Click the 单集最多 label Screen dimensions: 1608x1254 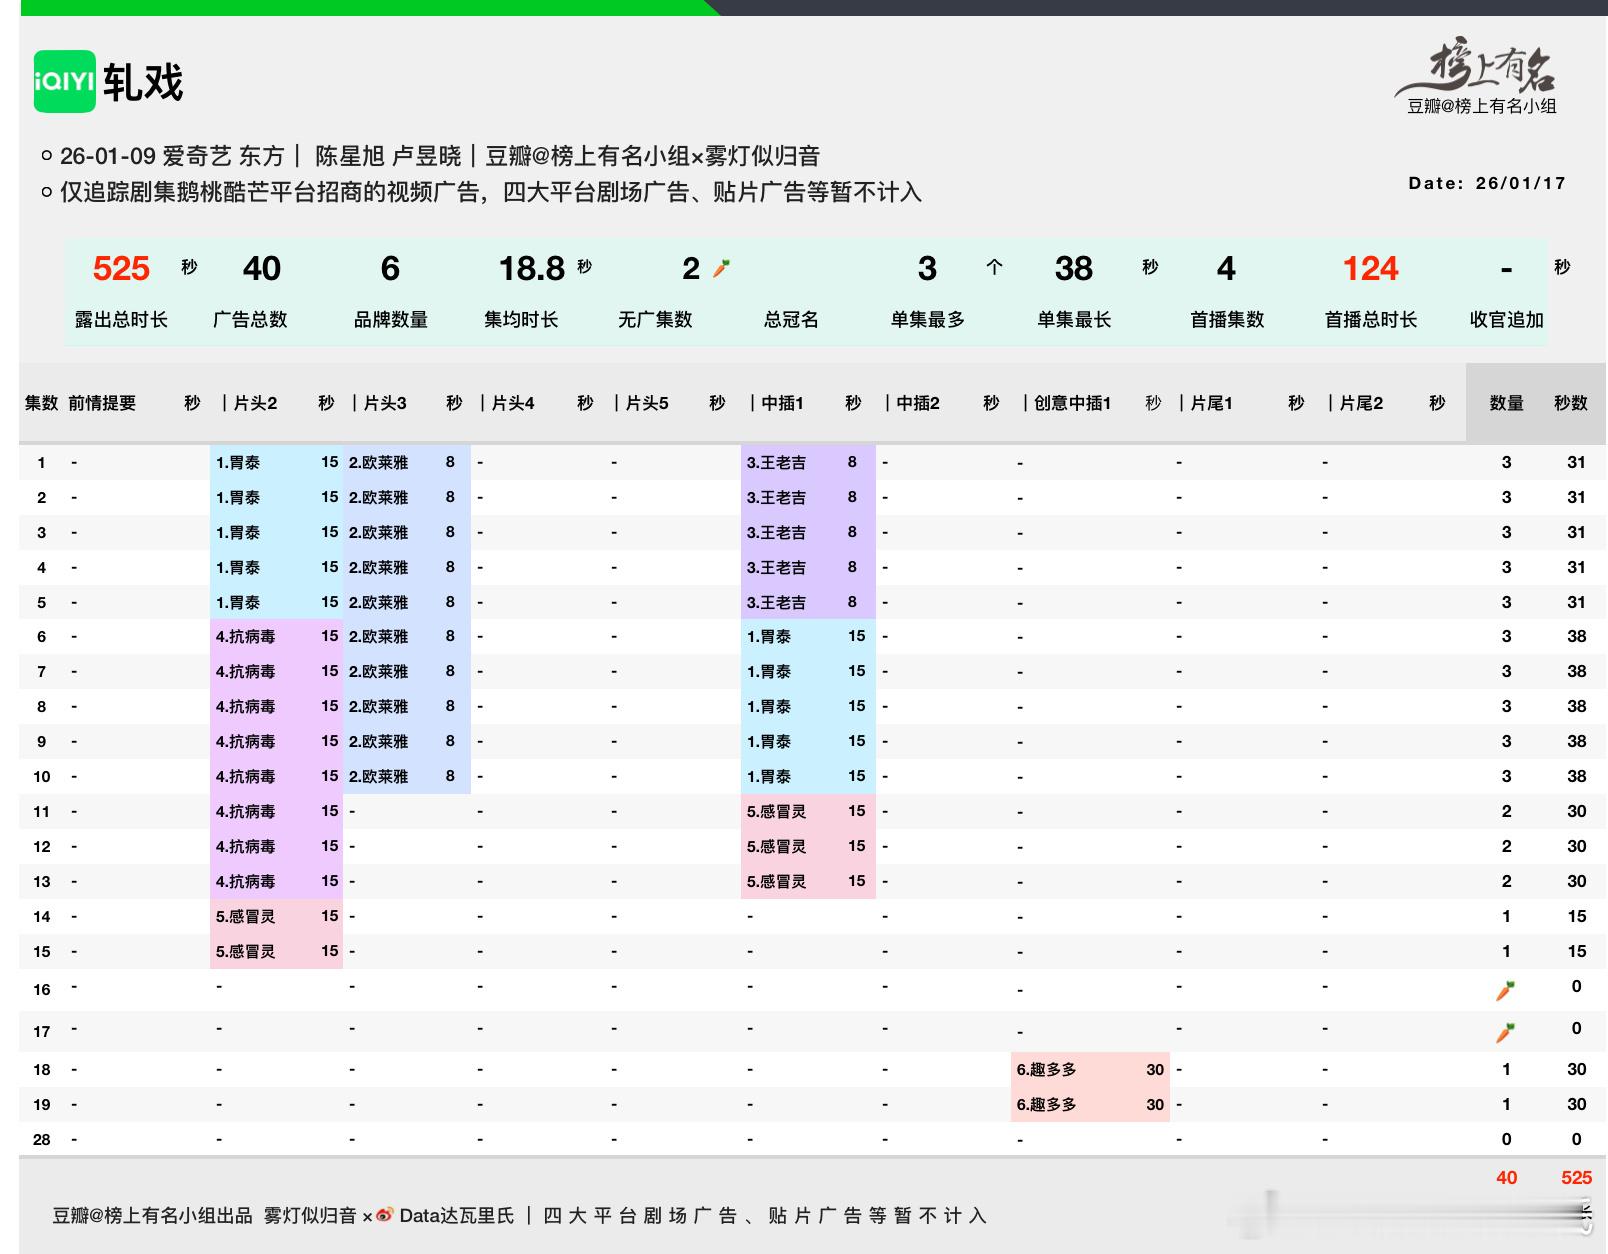[928, 320]
